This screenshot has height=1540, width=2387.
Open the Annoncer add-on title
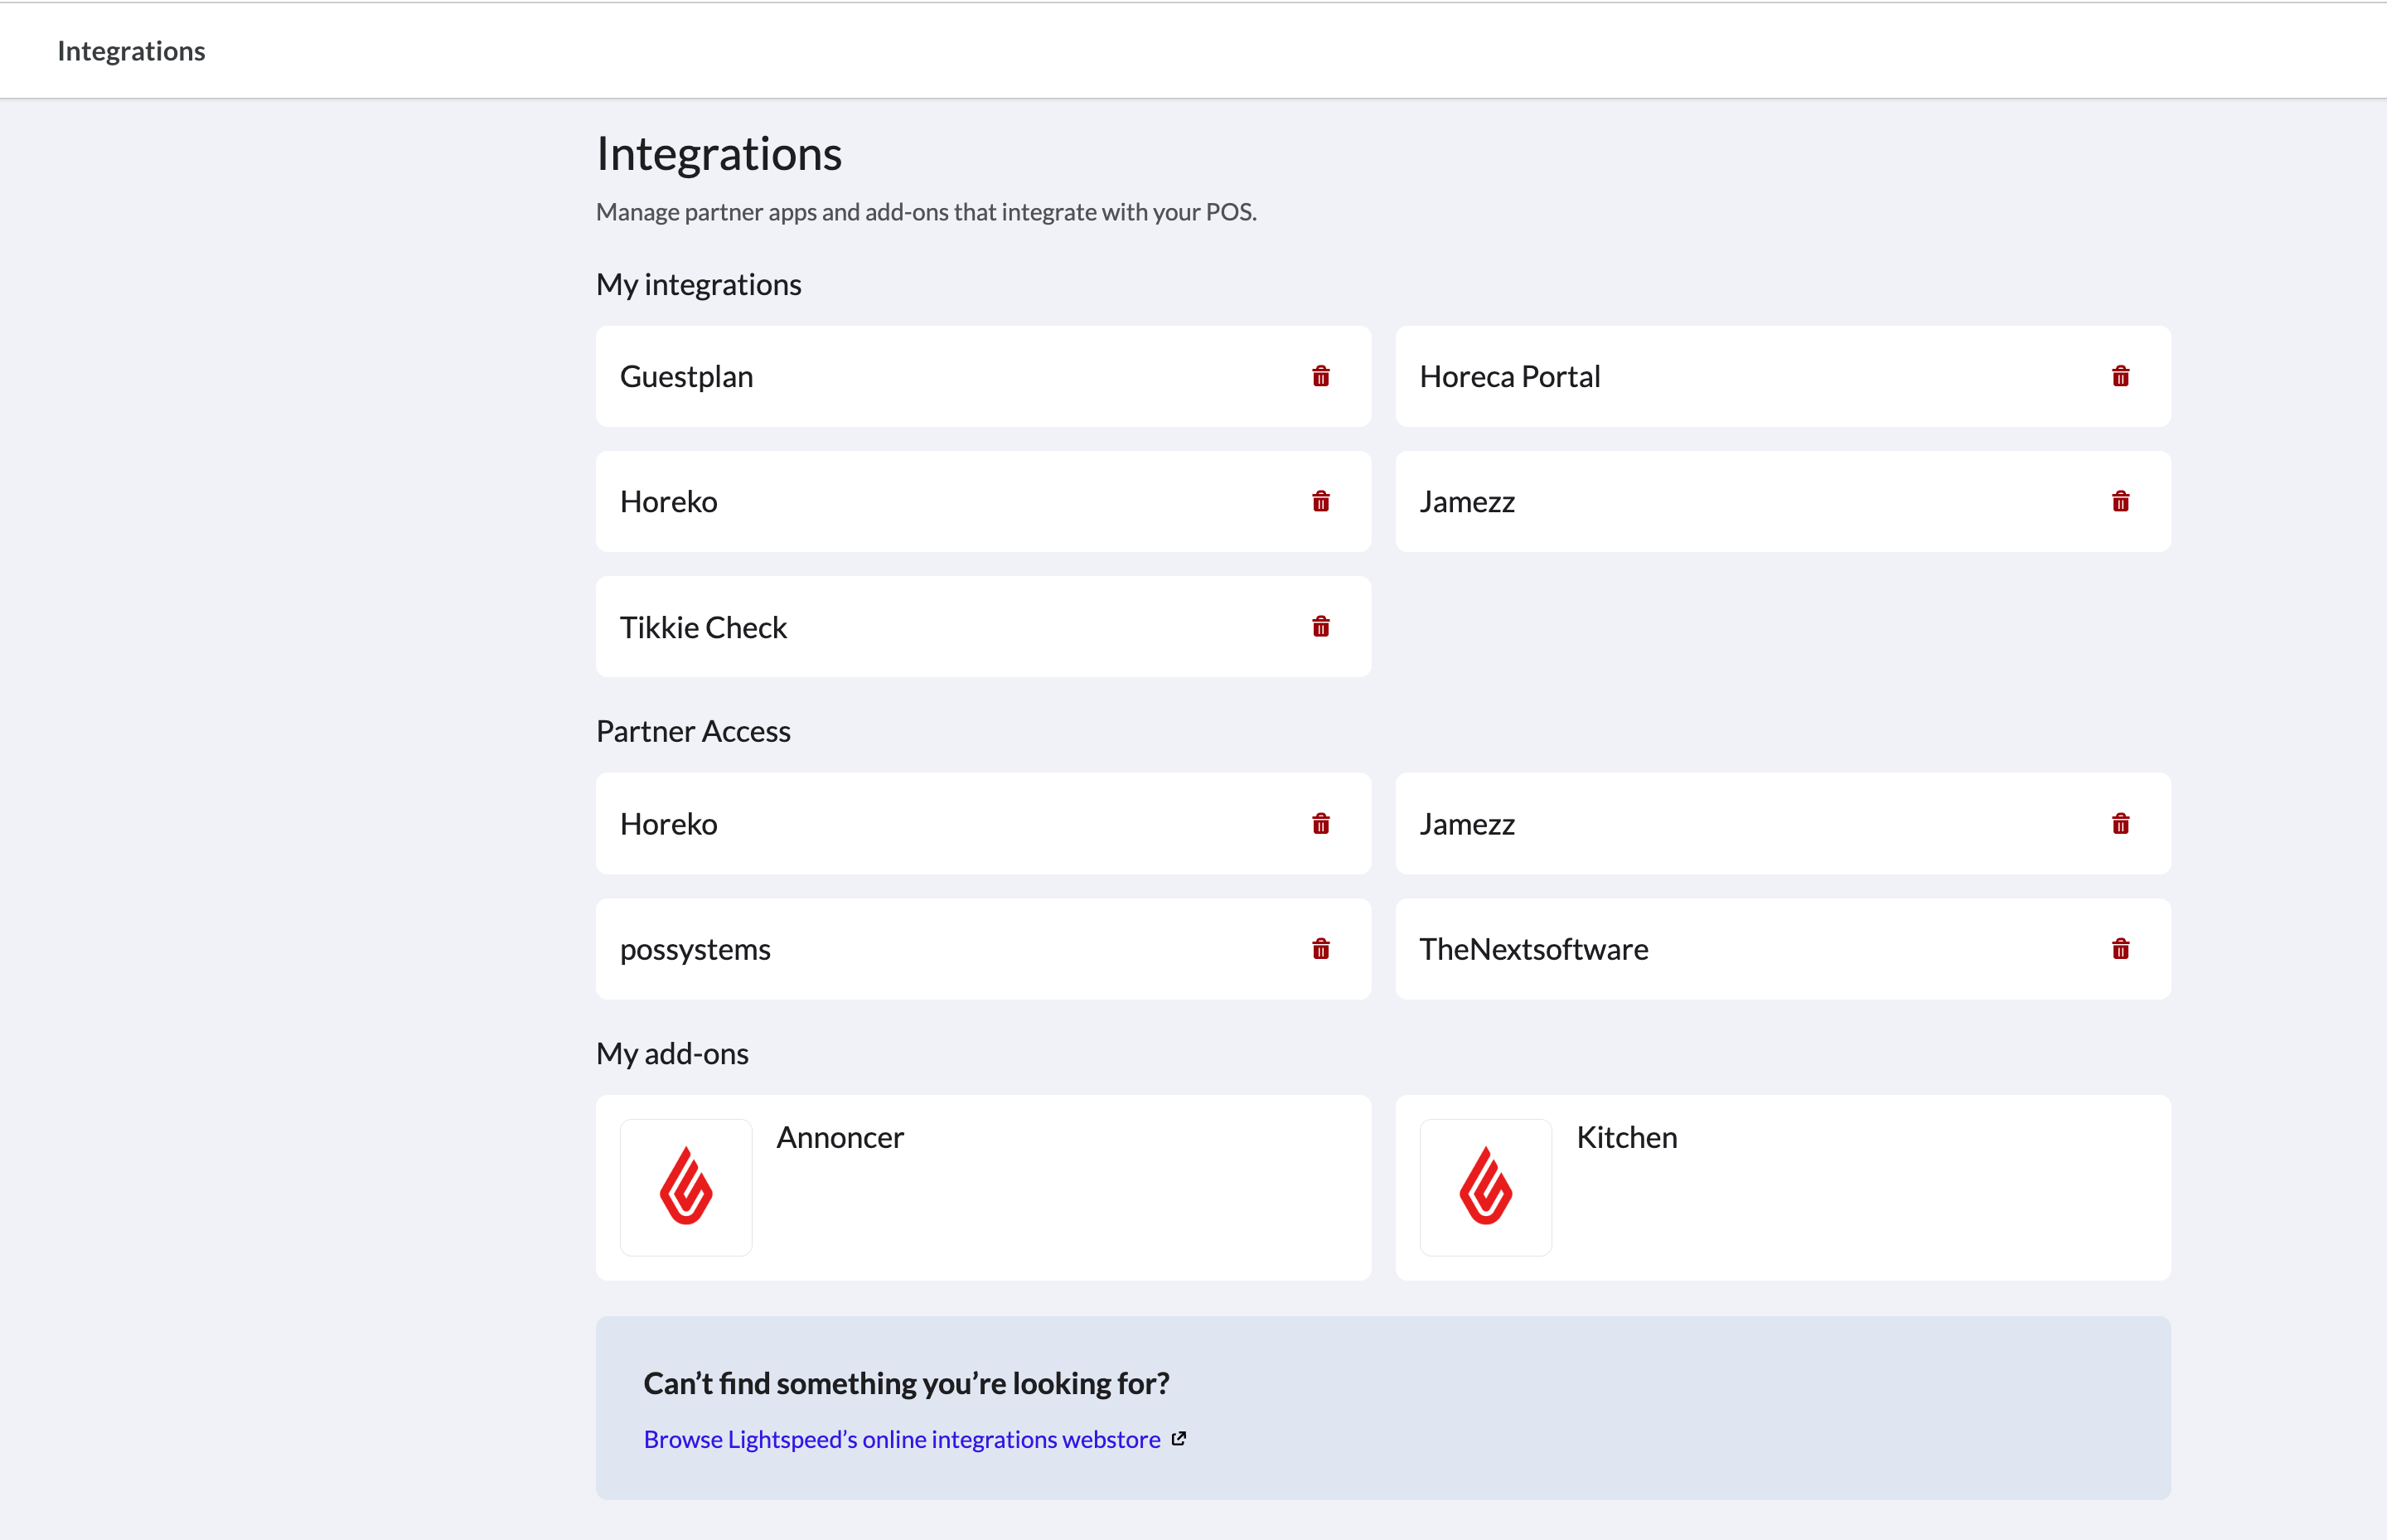[x=840, y=1137]
